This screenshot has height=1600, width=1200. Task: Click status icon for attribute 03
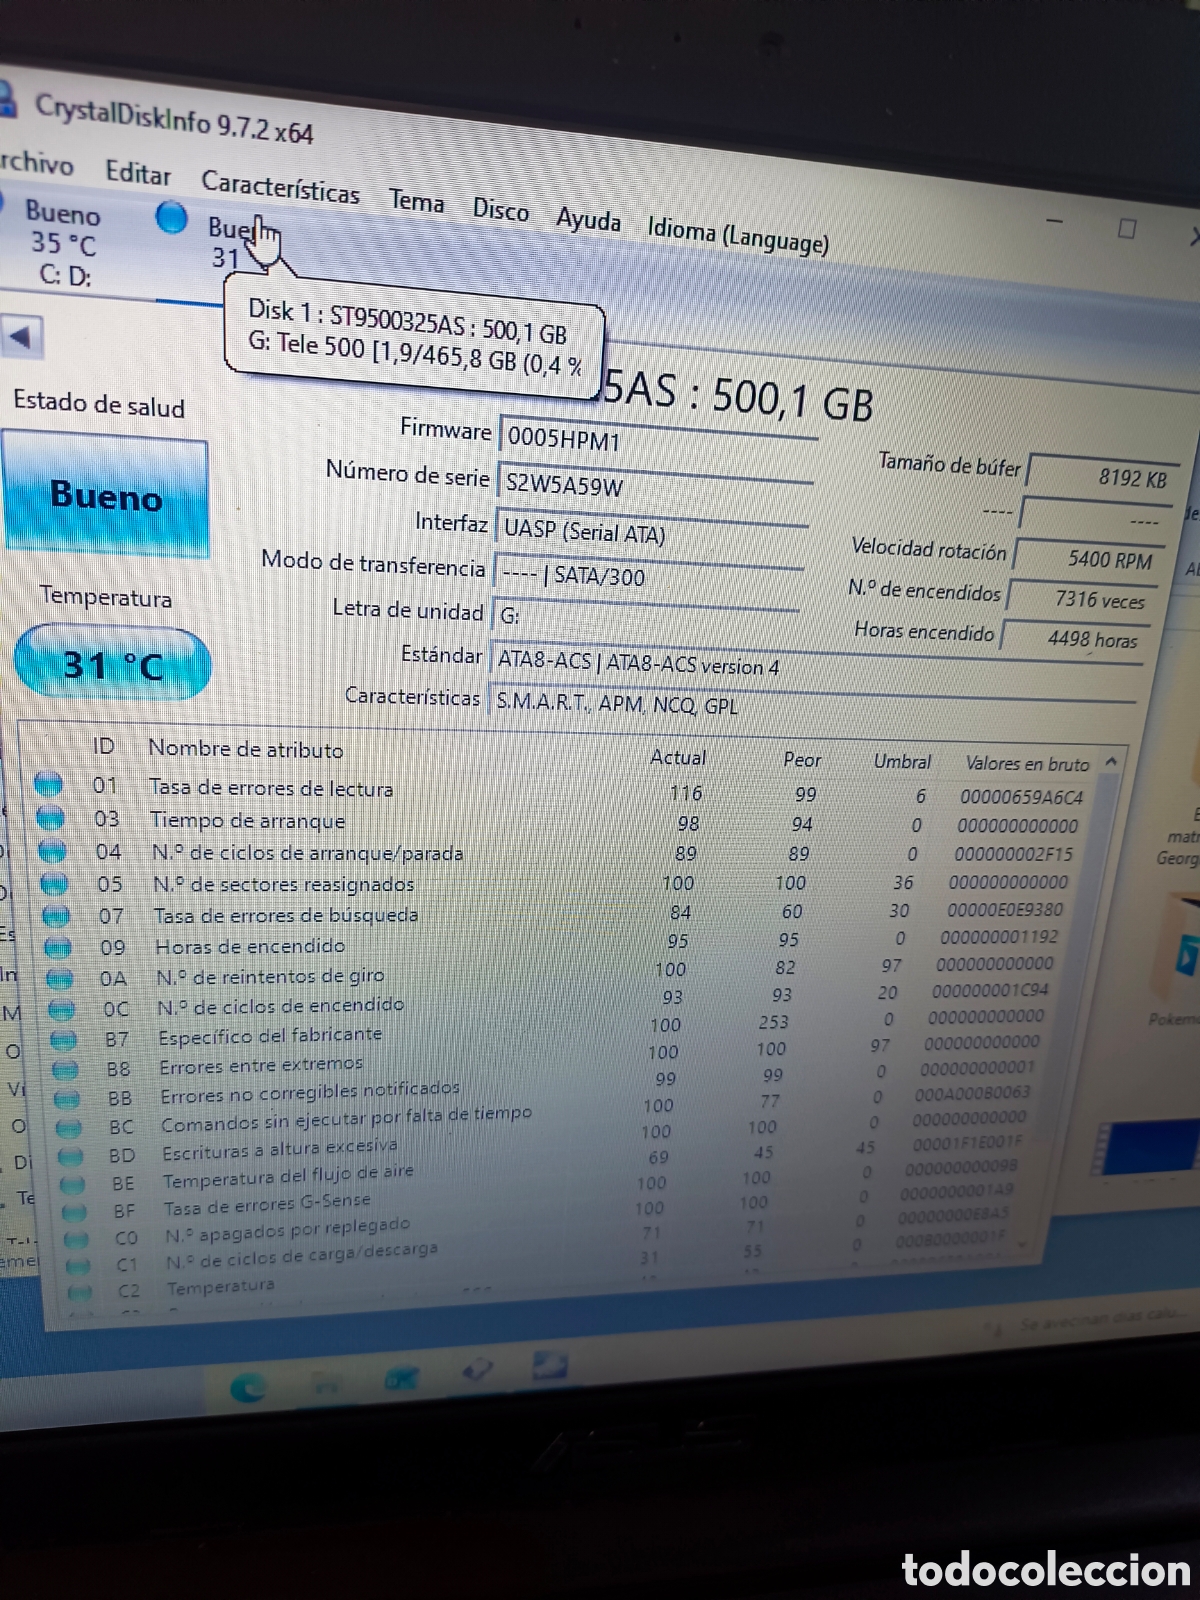click(x=51, y=818)
